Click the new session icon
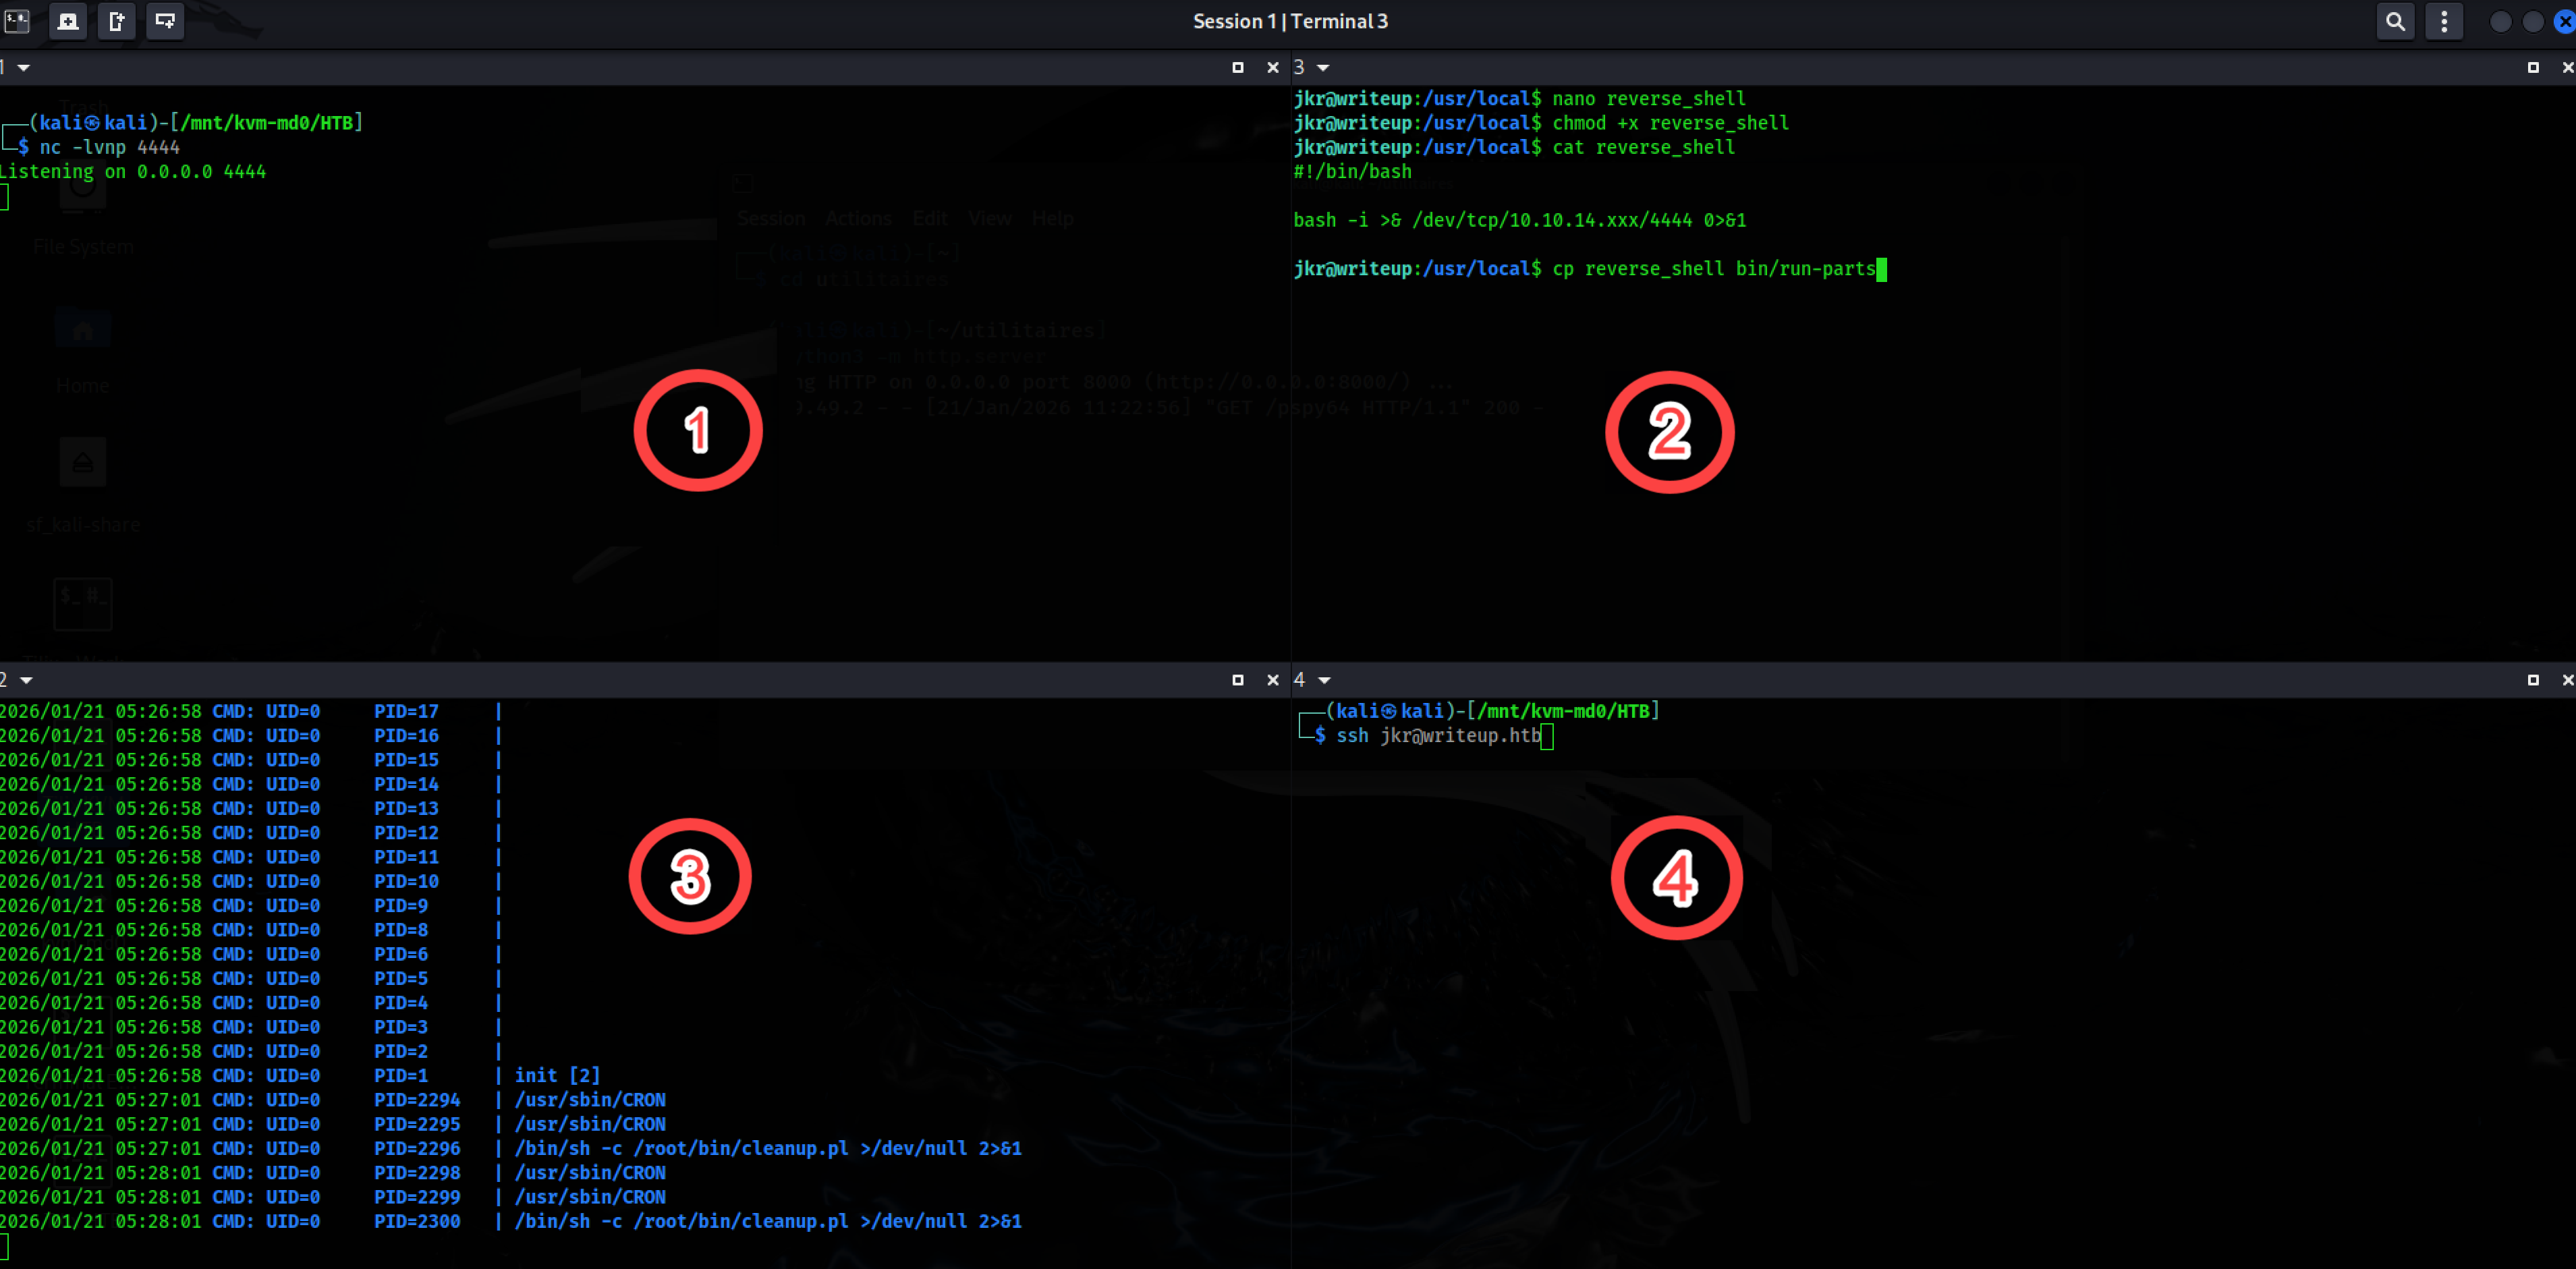Viewport: 2576px width, 1269px height. [68, 21]
